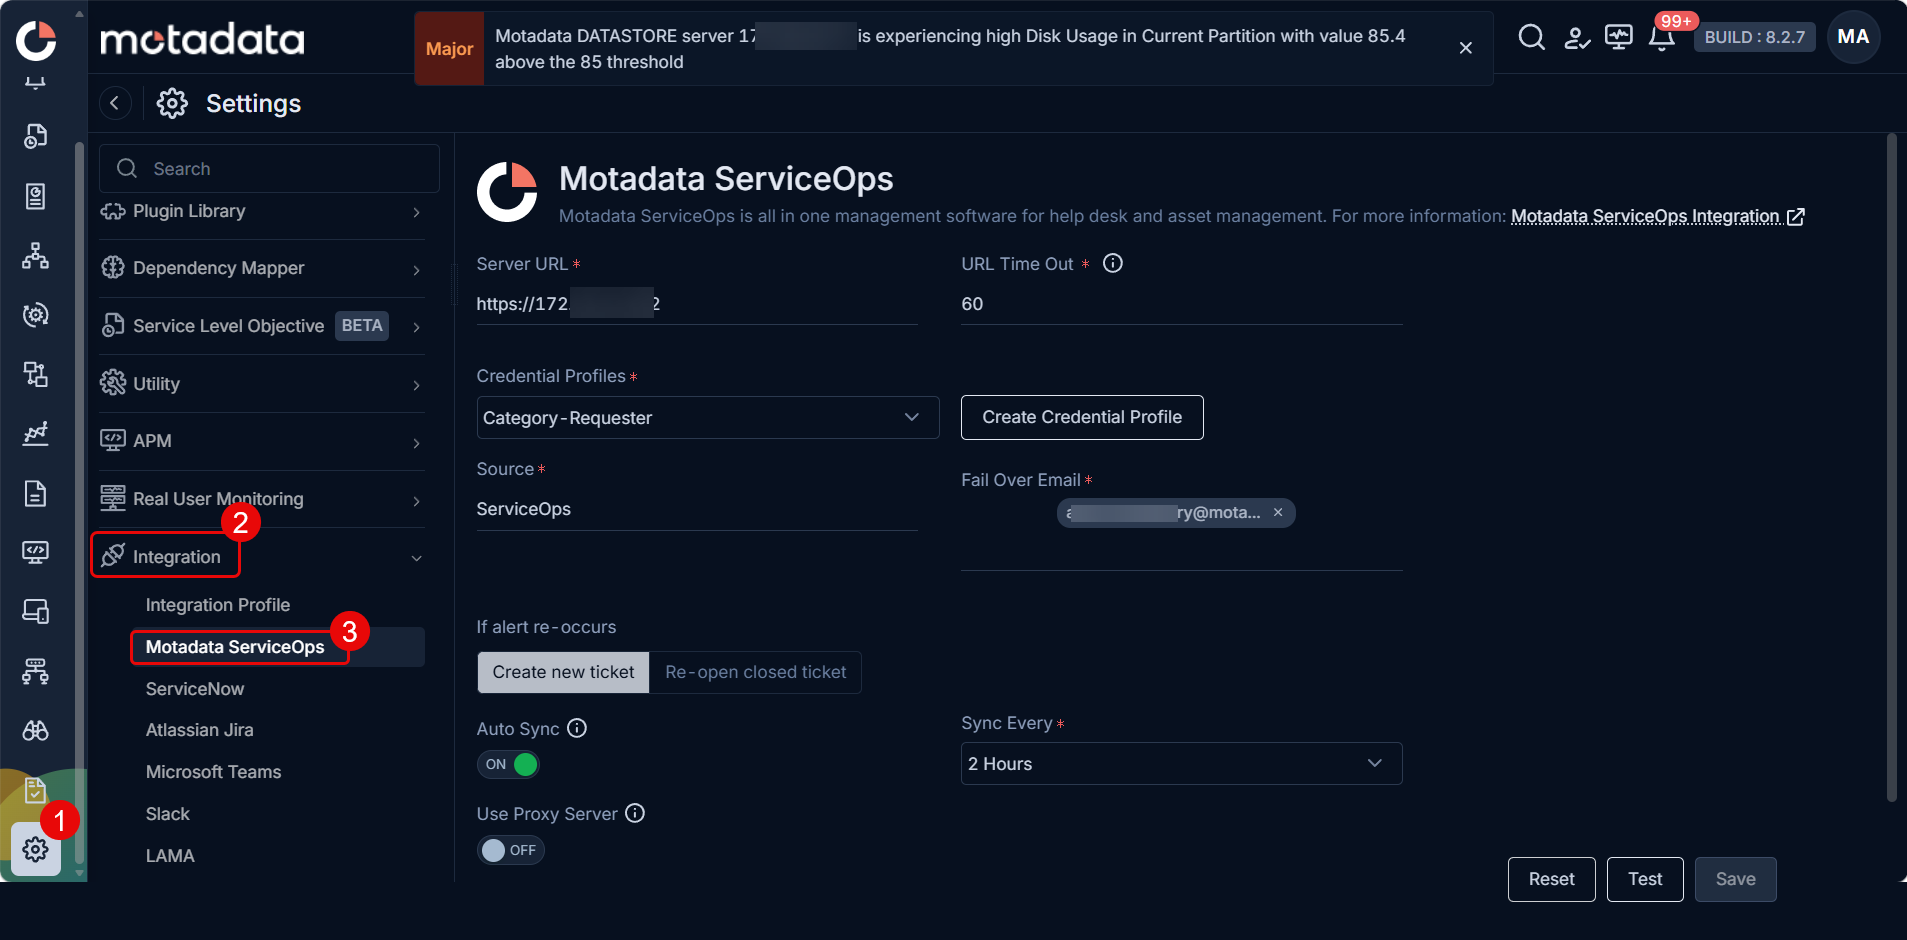
Task: Open ServiceNow integration item
Action: point(195,689)
